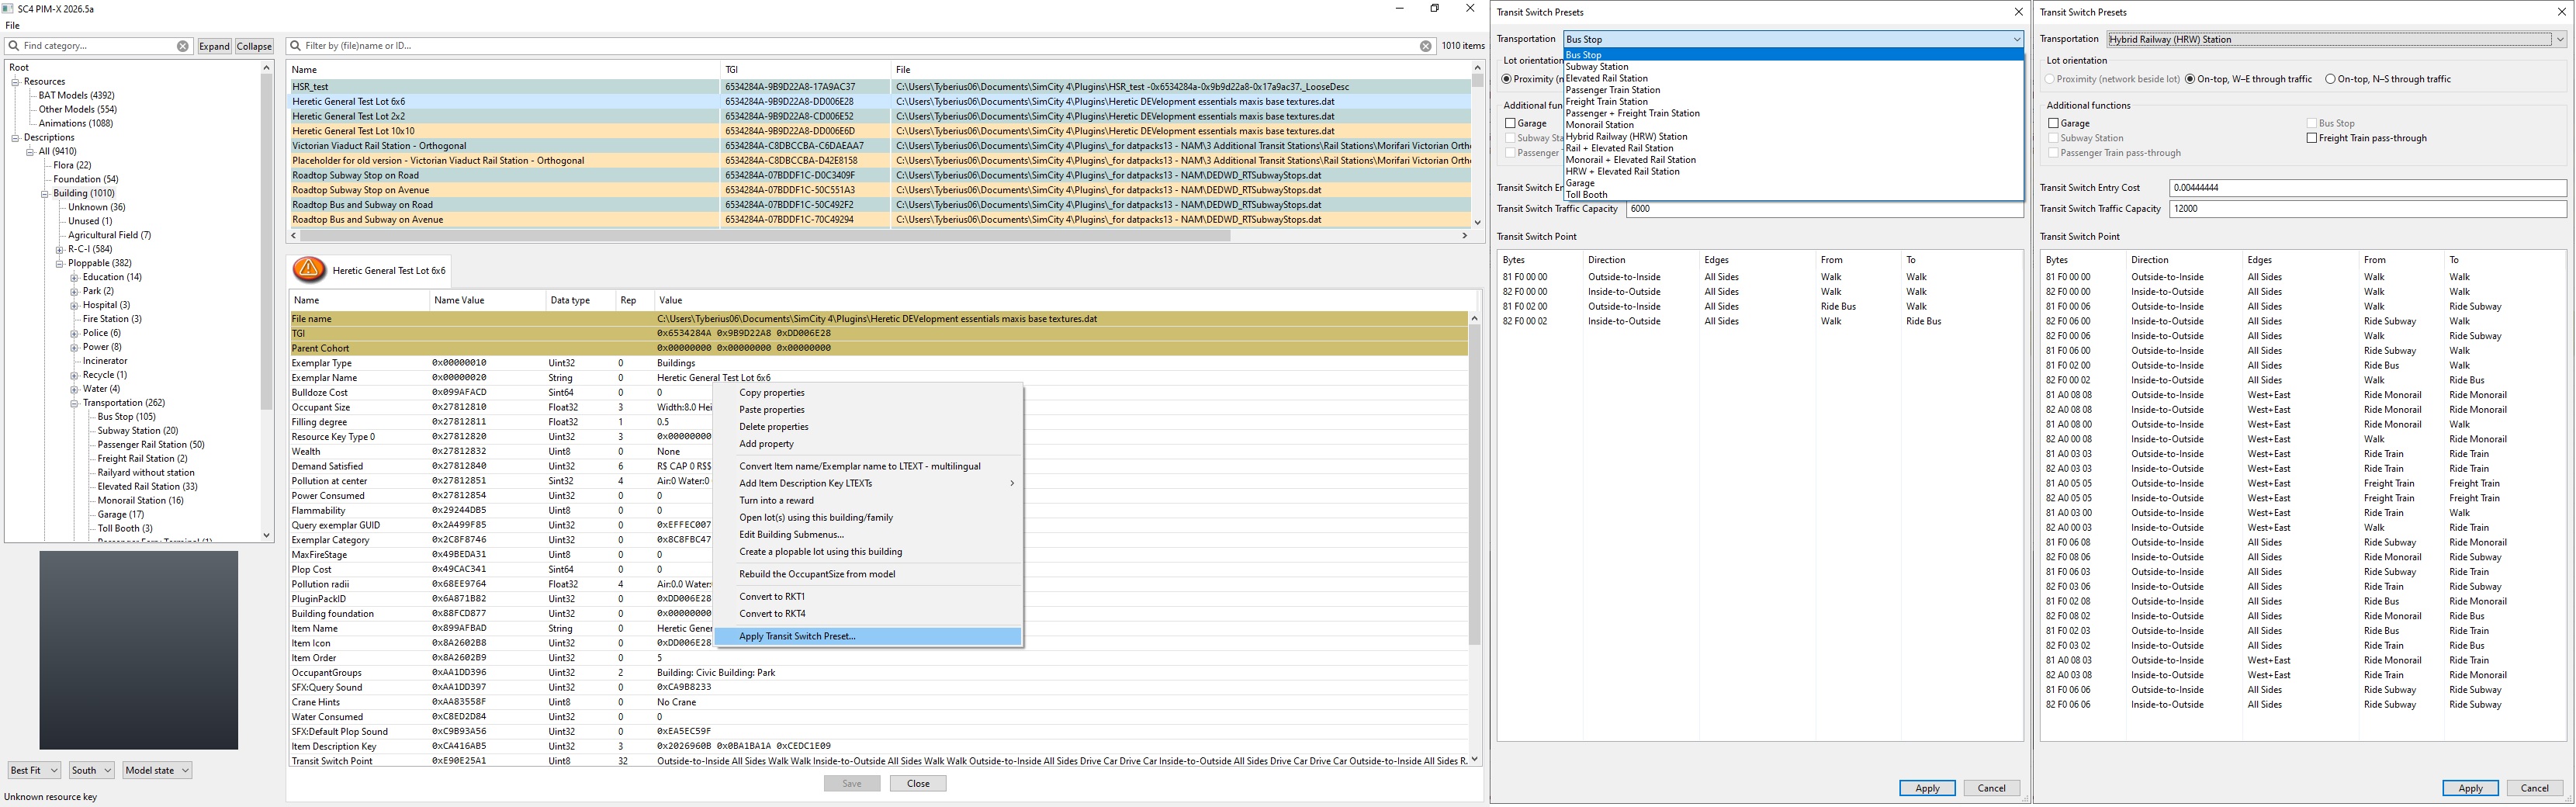
Task: Expand the Education (14) tree node
Action: 74,277
